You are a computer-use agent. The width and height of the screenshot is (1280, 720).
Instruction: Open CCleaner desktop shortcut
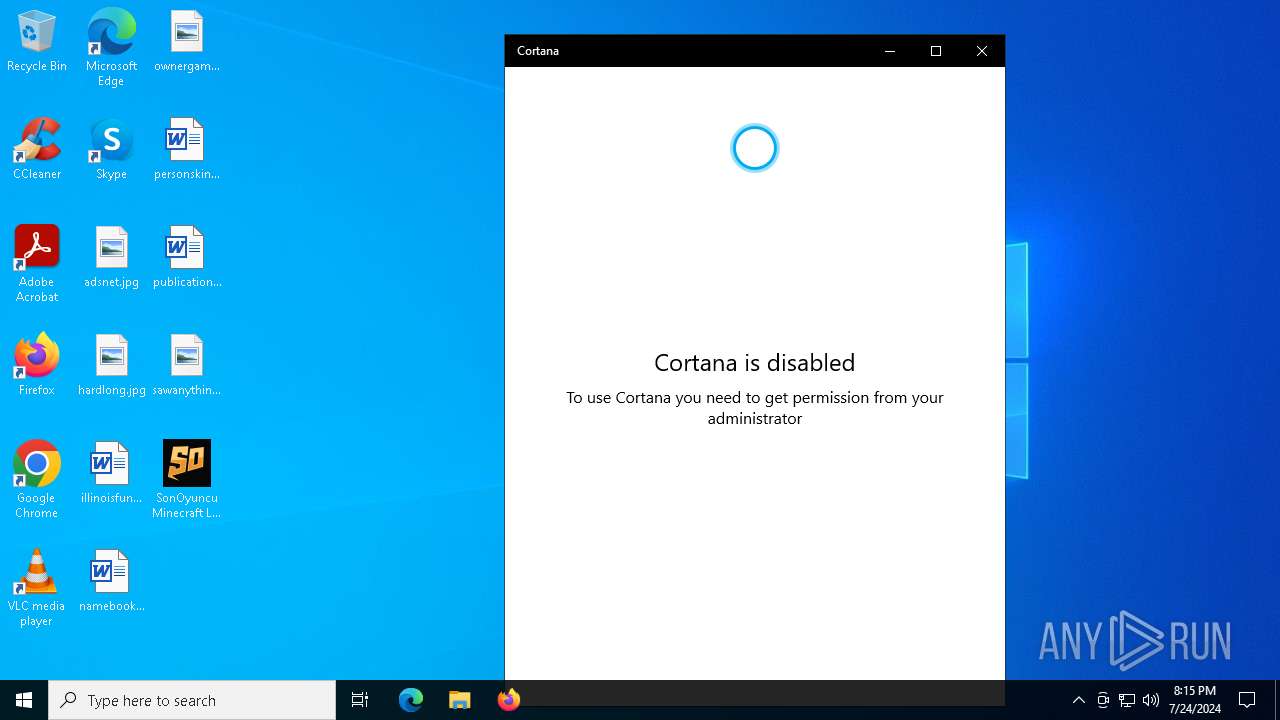(37, 150)
